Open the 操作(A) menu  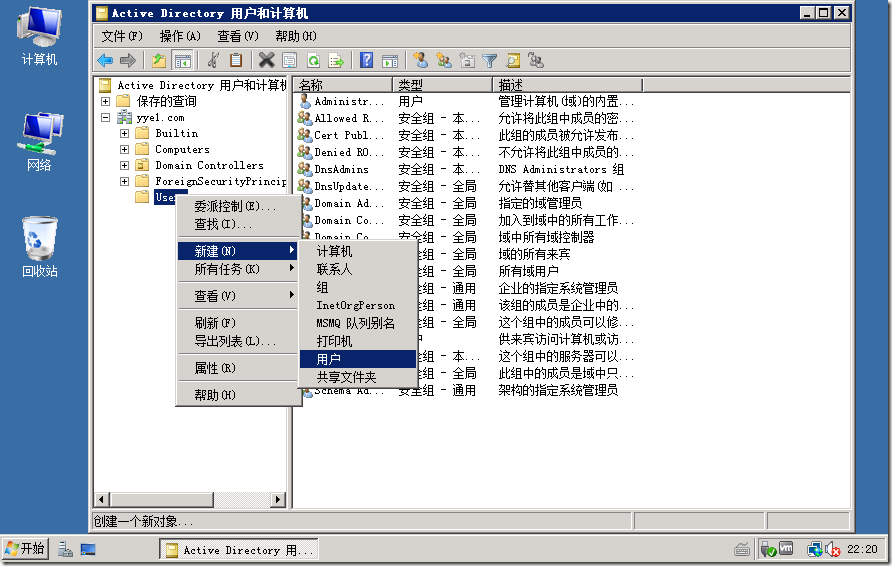(180, 36)
